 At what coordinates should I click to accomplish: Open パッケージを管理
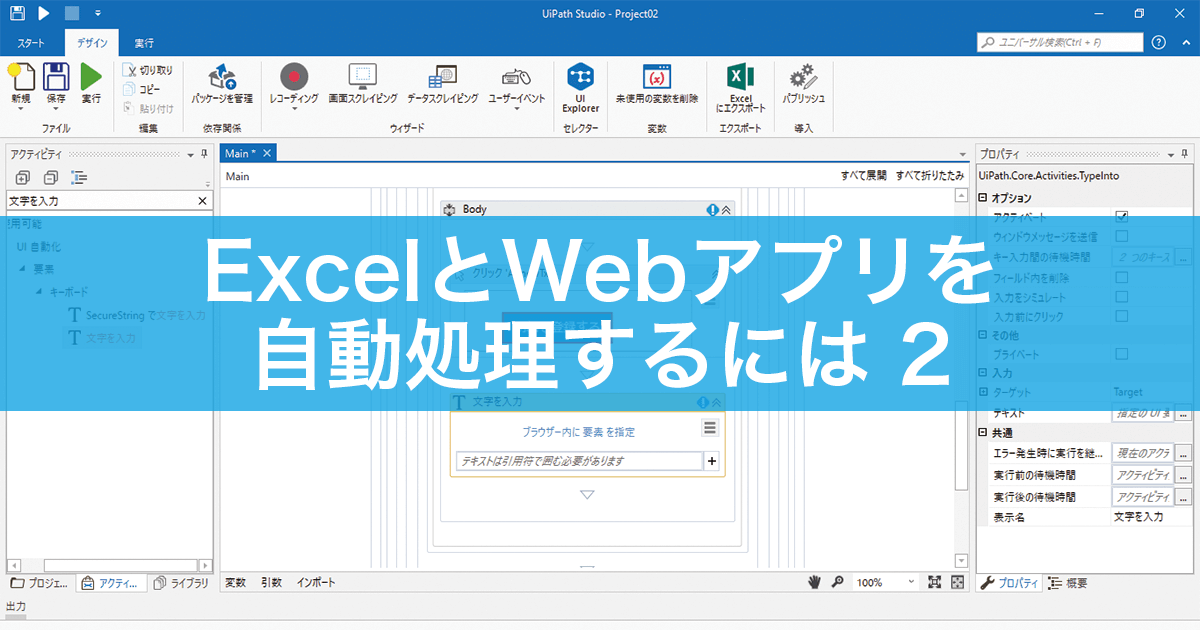pos(222,84)
